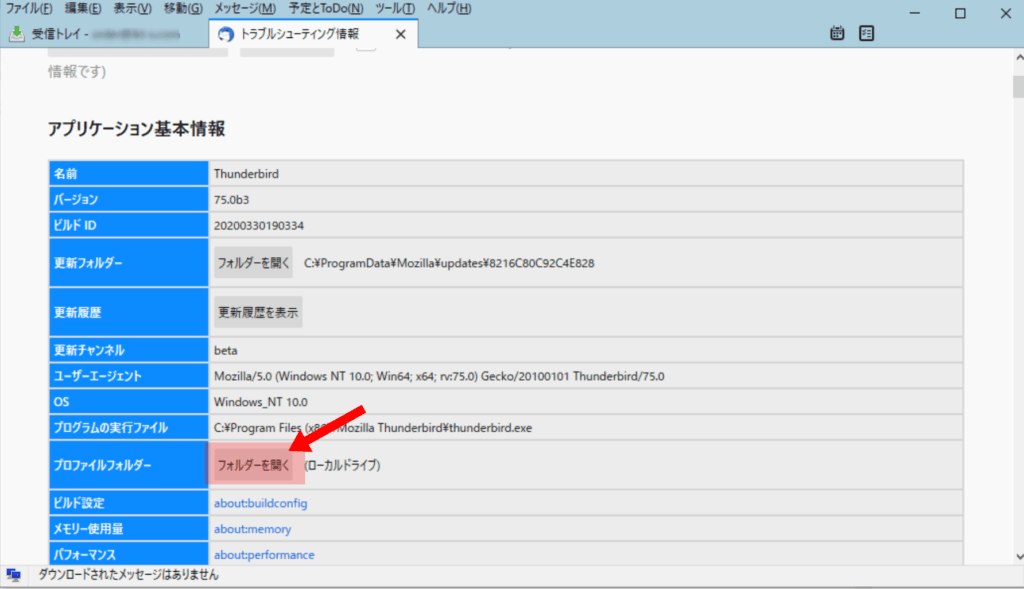Open the tasks tab icon
Screen dimensions: 1024x589
[x=866, y=33]
